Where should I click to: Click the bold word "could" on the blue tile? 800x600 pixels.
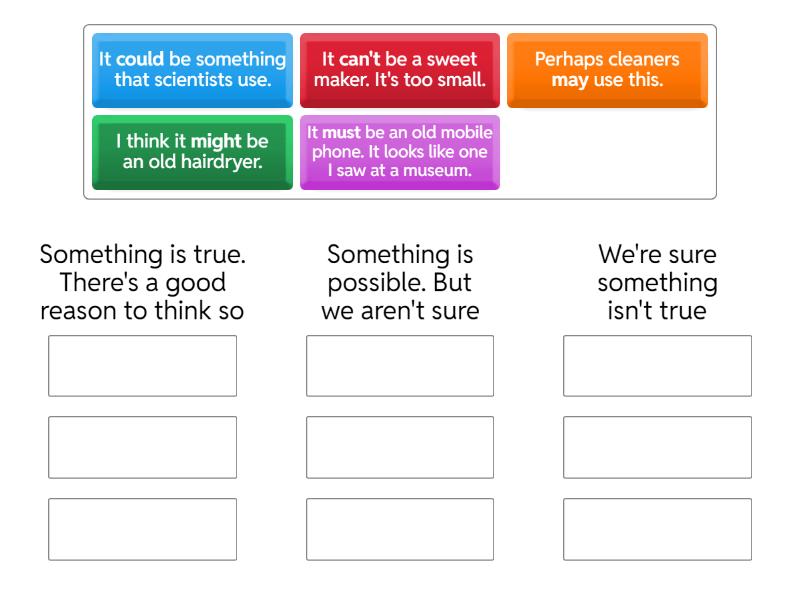(x=140, y=60)
